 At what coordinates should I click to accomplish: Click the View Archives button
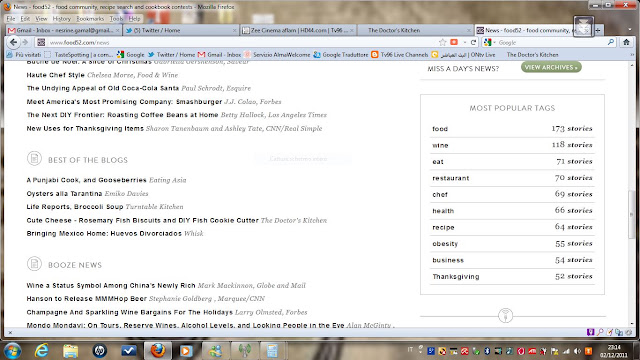(551, 67)
